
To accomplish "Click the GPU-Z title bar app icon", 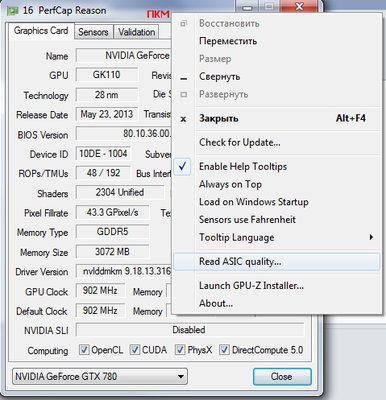I will tap(12, 11).
